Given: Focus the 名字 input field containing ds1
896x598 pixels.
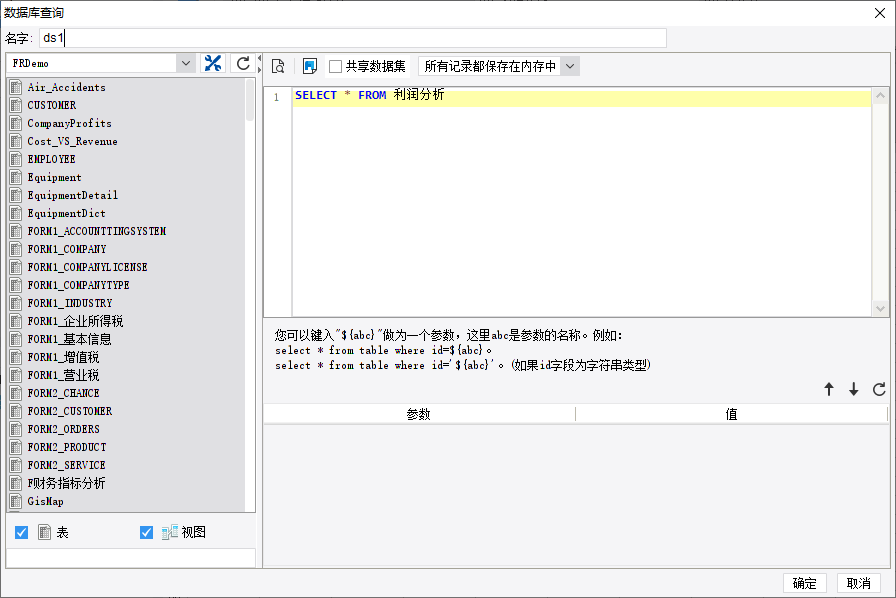Looking at the screenshot, I should pos(353,38).
